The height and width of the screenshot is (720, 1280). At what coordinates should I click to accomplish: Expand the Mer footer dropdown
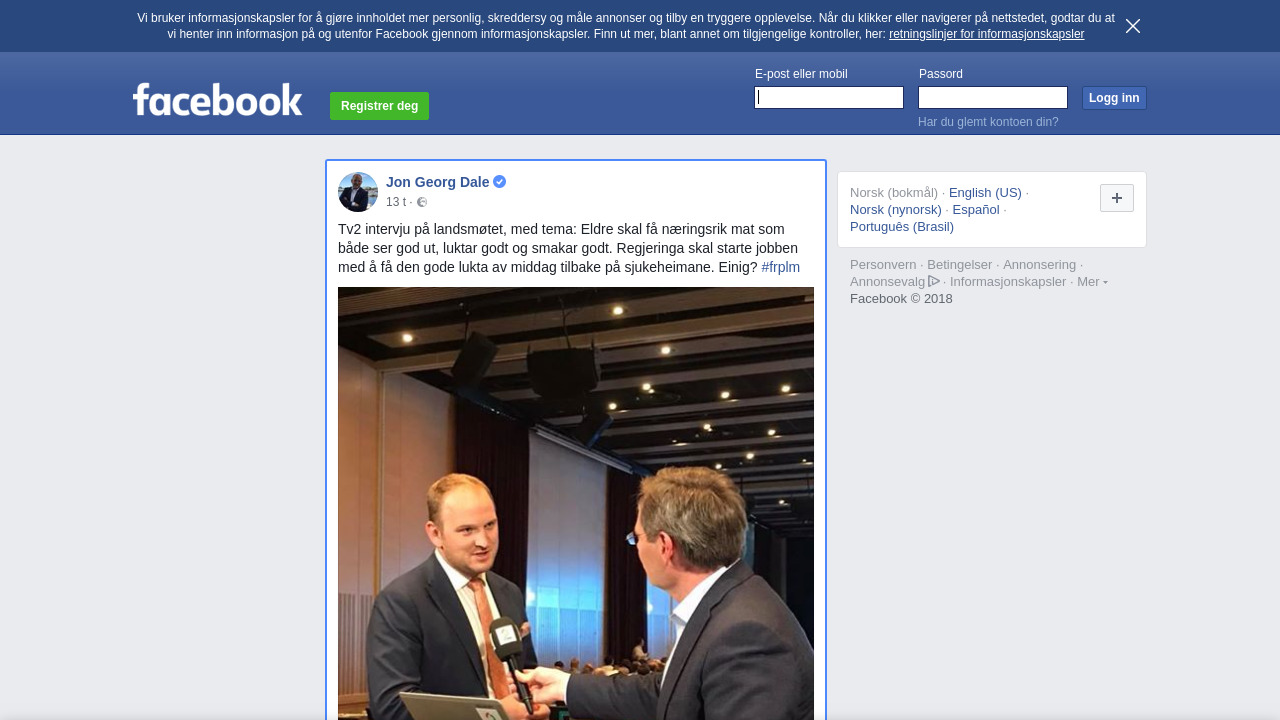pyautogui.click(x=1092, y=282)
